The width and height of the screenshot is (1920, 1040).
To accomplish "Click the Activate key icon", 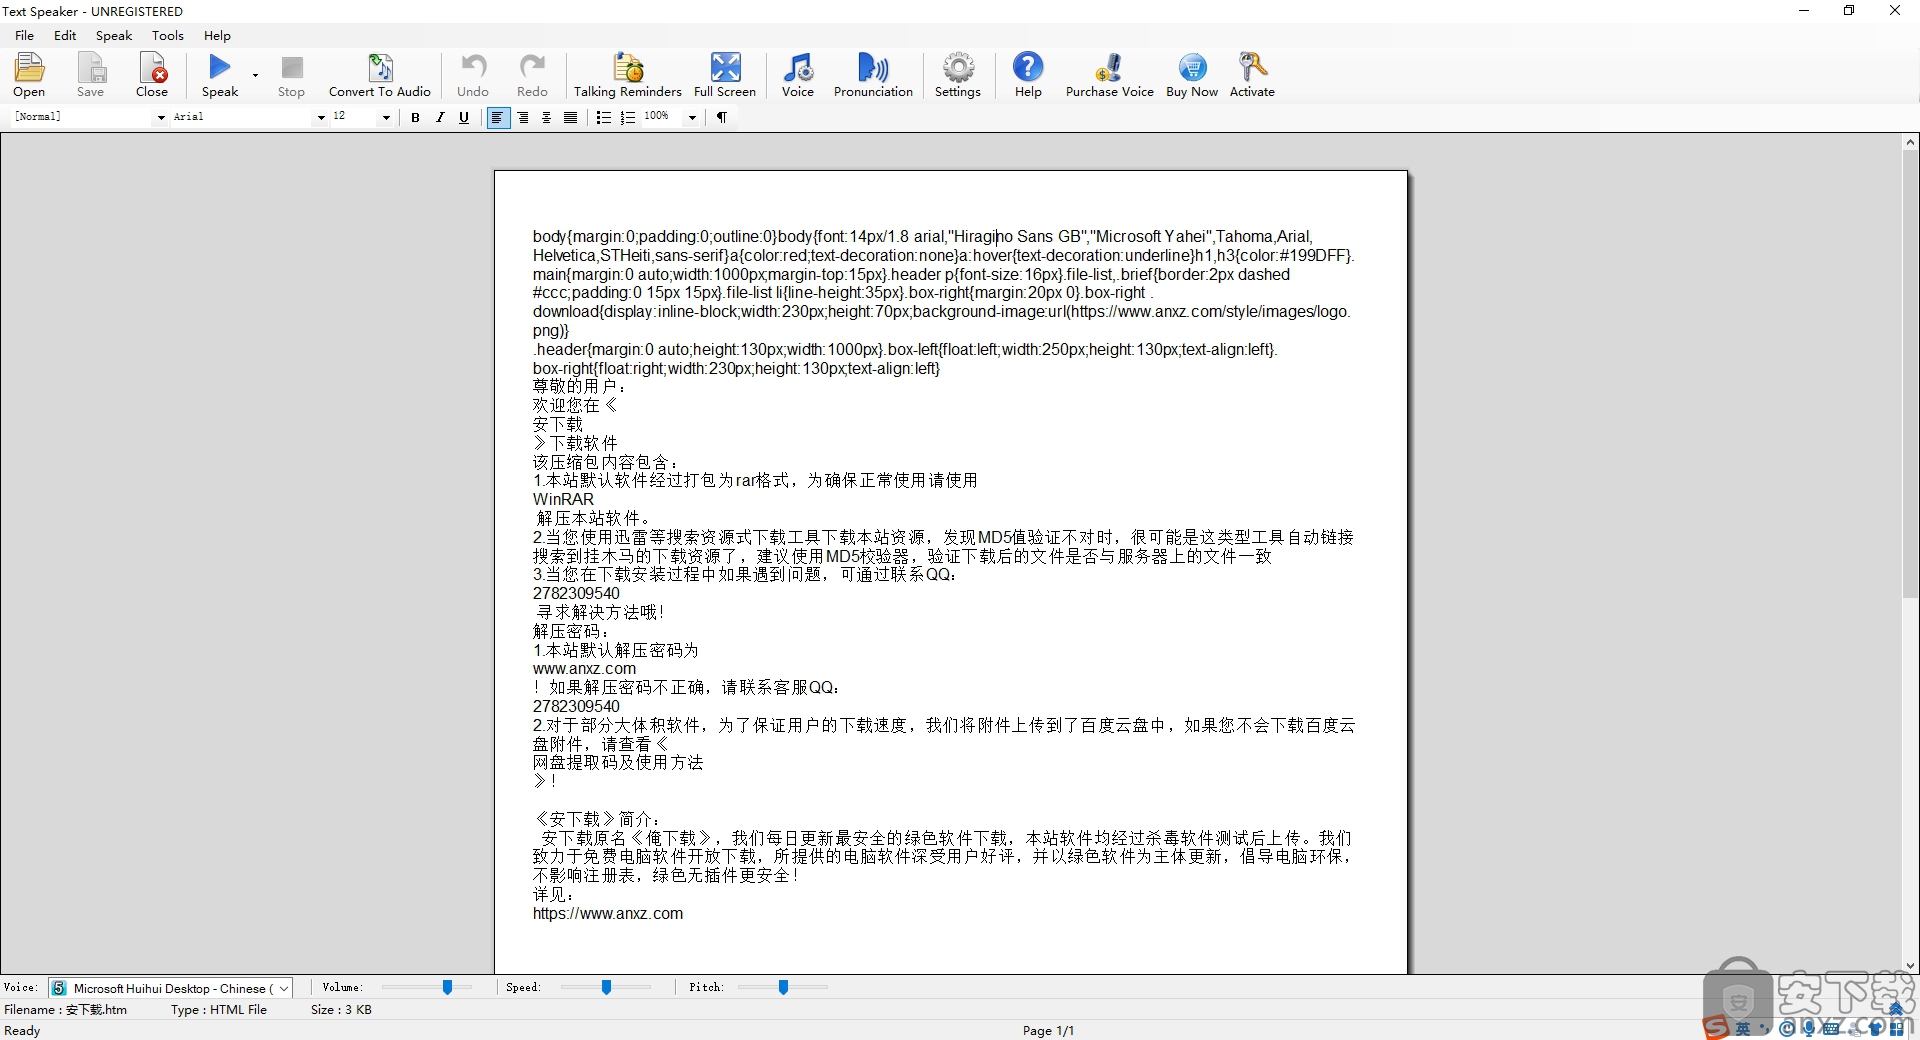I will coord(1252,75).
